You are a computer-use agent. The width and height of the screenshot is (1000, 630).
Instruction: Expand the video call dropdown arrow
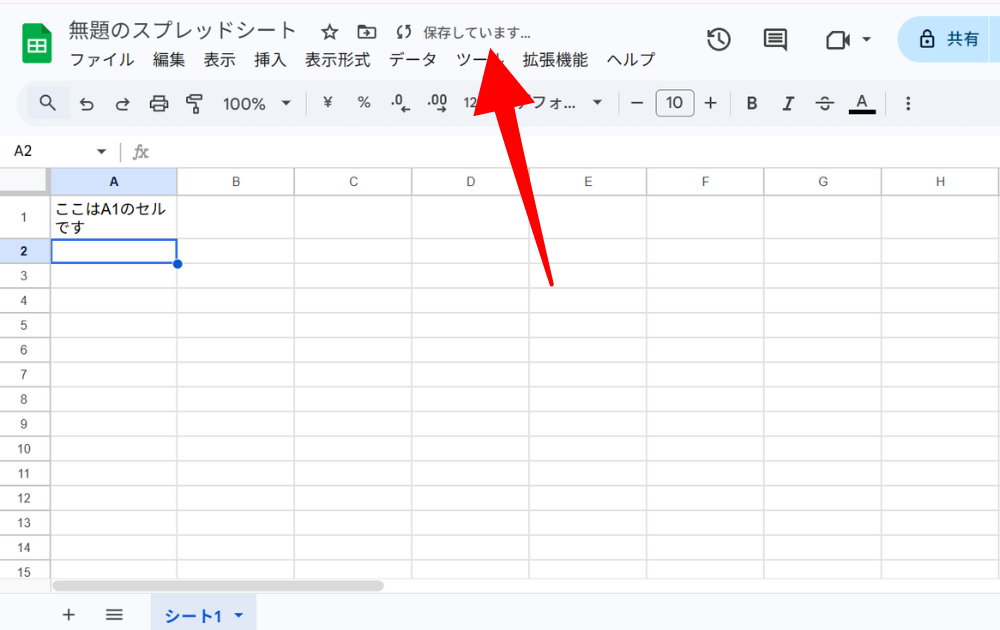[866, 40]
